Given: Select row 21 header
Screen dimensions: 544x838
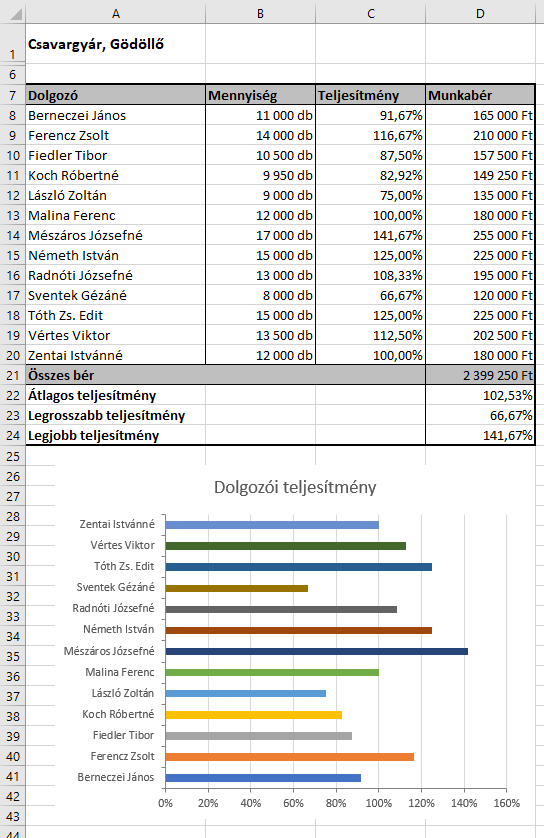Looking at the screenshot, I should tap(12, 376).
